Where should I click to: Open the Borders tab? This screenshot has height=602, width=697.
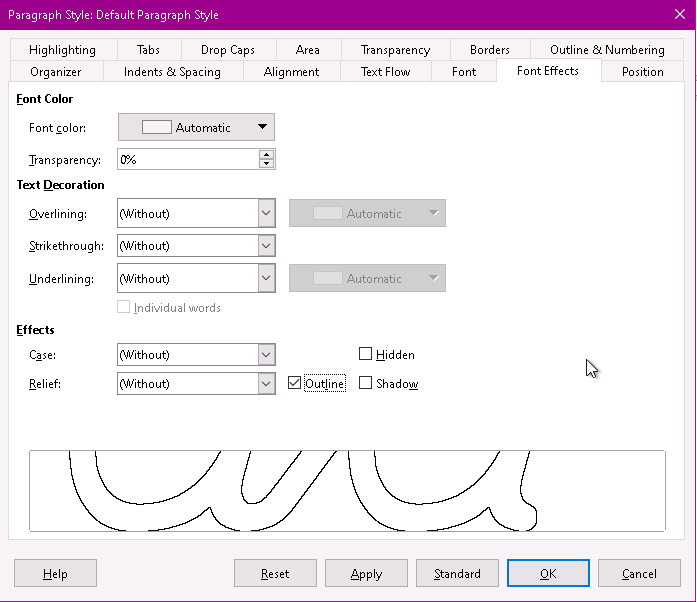[x=490, y=50]
